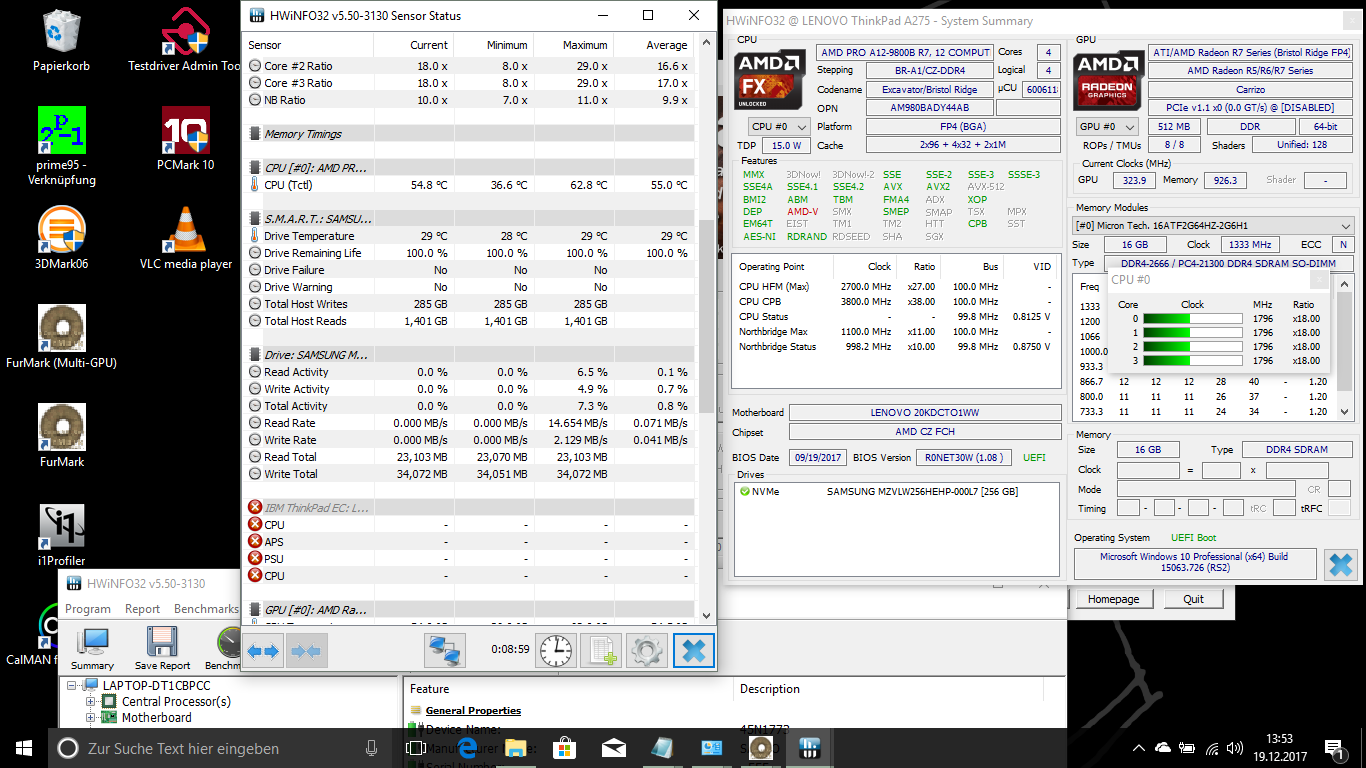
Task: Select the Drive Remaining Life sensor row
Action: click(x=471, y=253)
